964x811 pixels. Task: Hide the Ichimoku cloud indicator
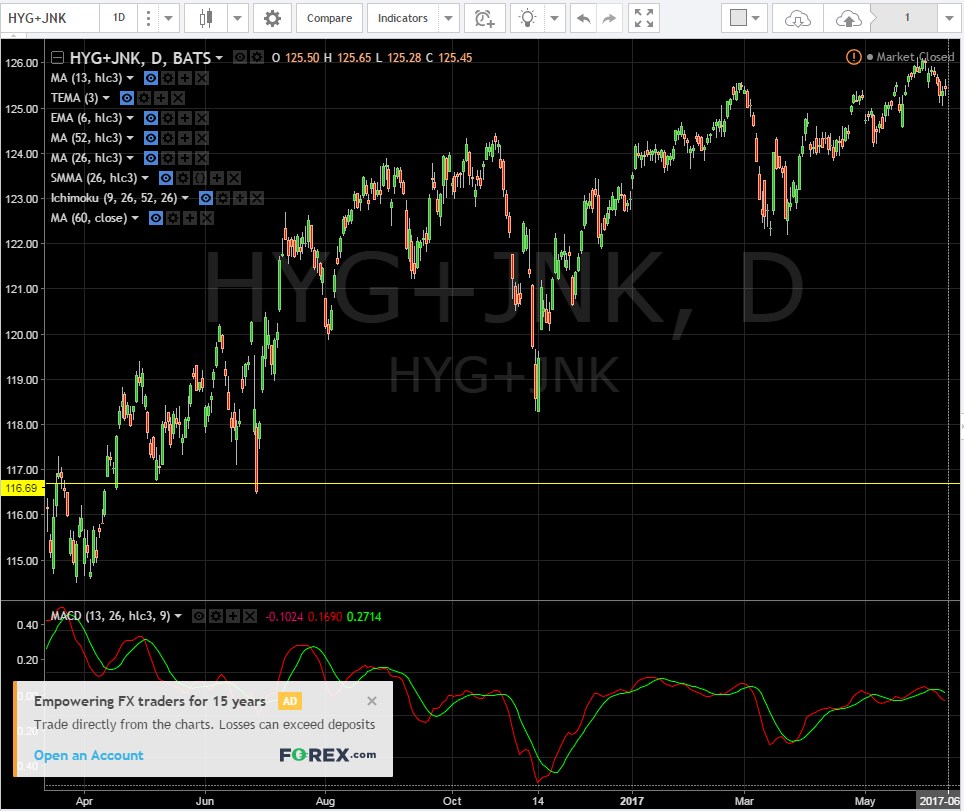point(206,198)
